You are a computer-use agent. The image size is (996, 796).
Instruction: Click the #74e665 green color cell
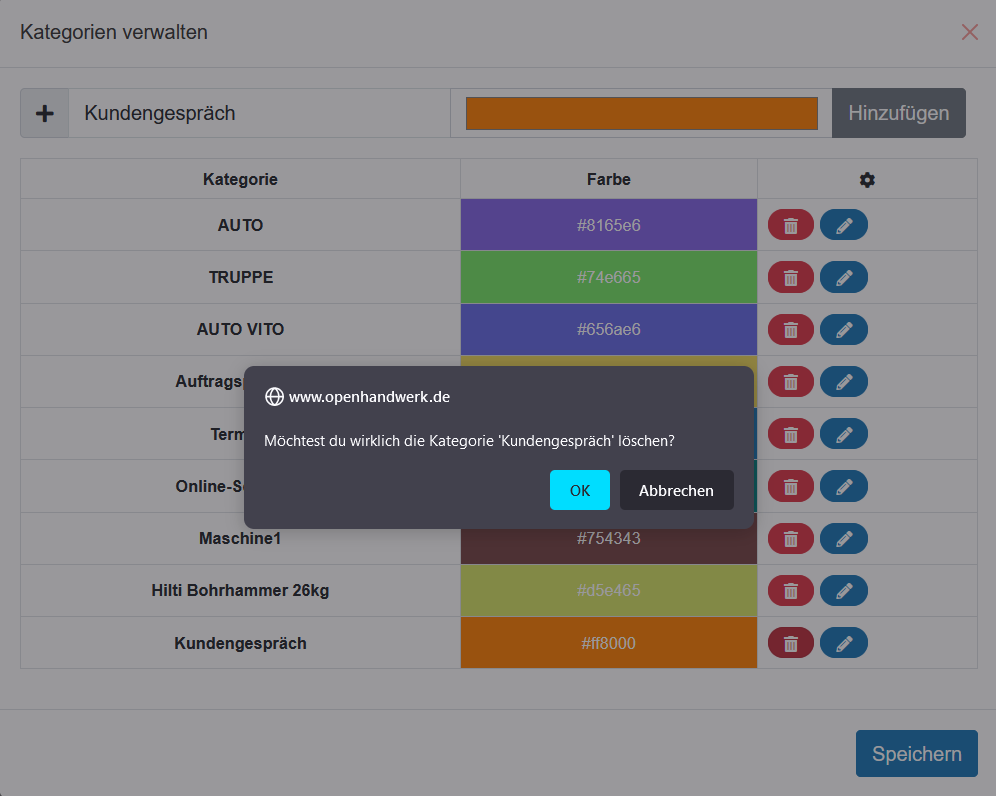(608, 277)
